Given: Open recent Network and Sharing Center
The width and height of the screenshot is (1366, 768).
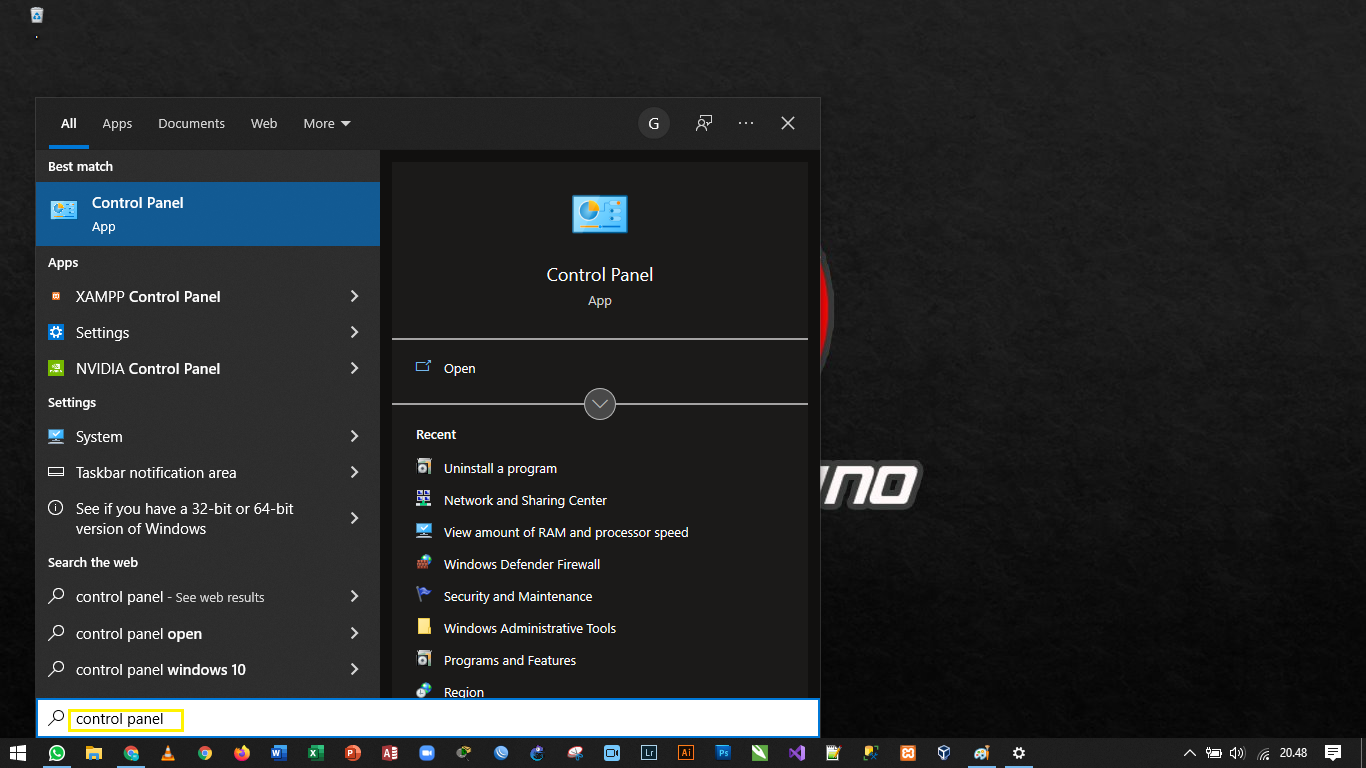Looking at the screenshot, I should point(525,500).
